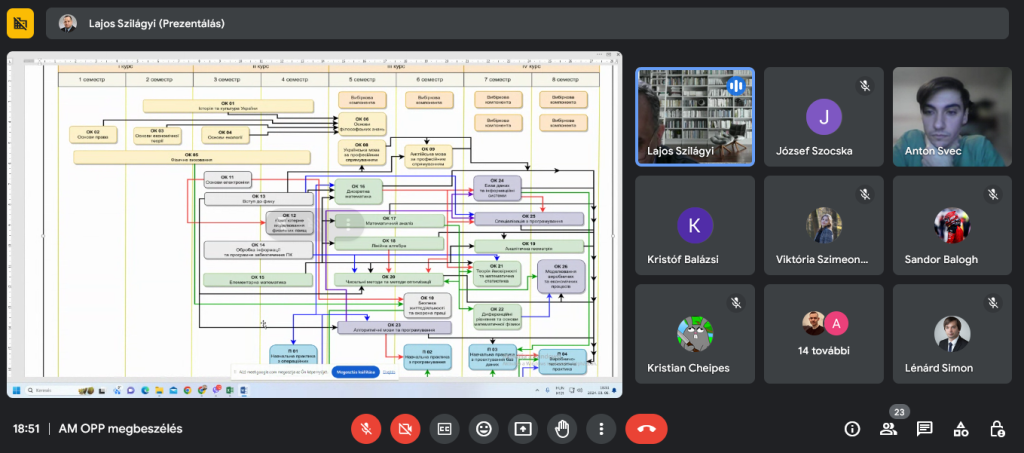Open the in-call chat panel
1024x453 pixels.
coord(925,429)
